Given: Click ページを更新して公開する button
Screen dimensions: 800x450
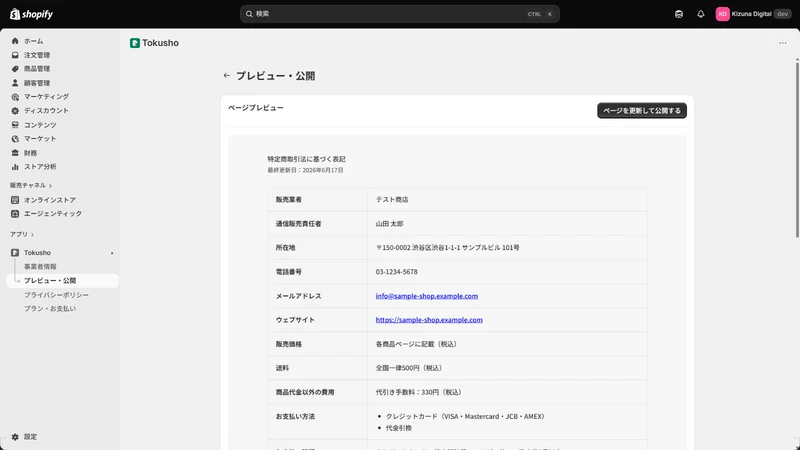Looking at the screenshot, I should click(x=642, y=111).
